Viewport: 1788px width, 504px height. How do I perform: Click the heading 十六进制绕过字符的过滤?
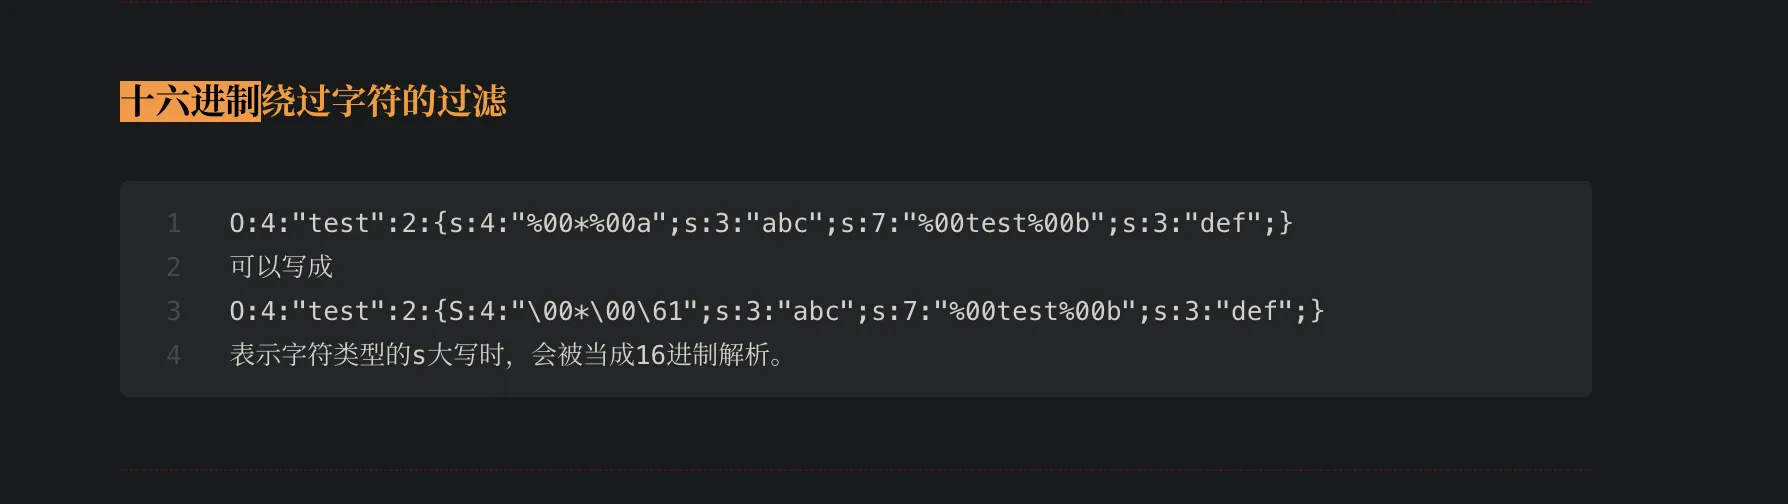pyautogui.click(x=313, y=101)
